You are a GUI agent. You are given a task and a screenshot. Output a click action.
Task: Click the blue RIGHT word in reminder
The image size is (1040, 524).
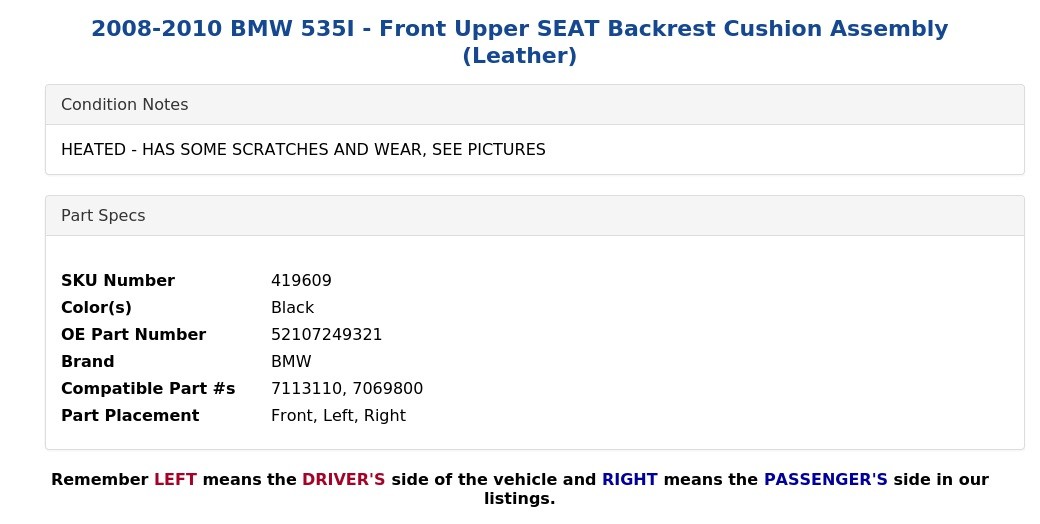click(x=629, y=480)
